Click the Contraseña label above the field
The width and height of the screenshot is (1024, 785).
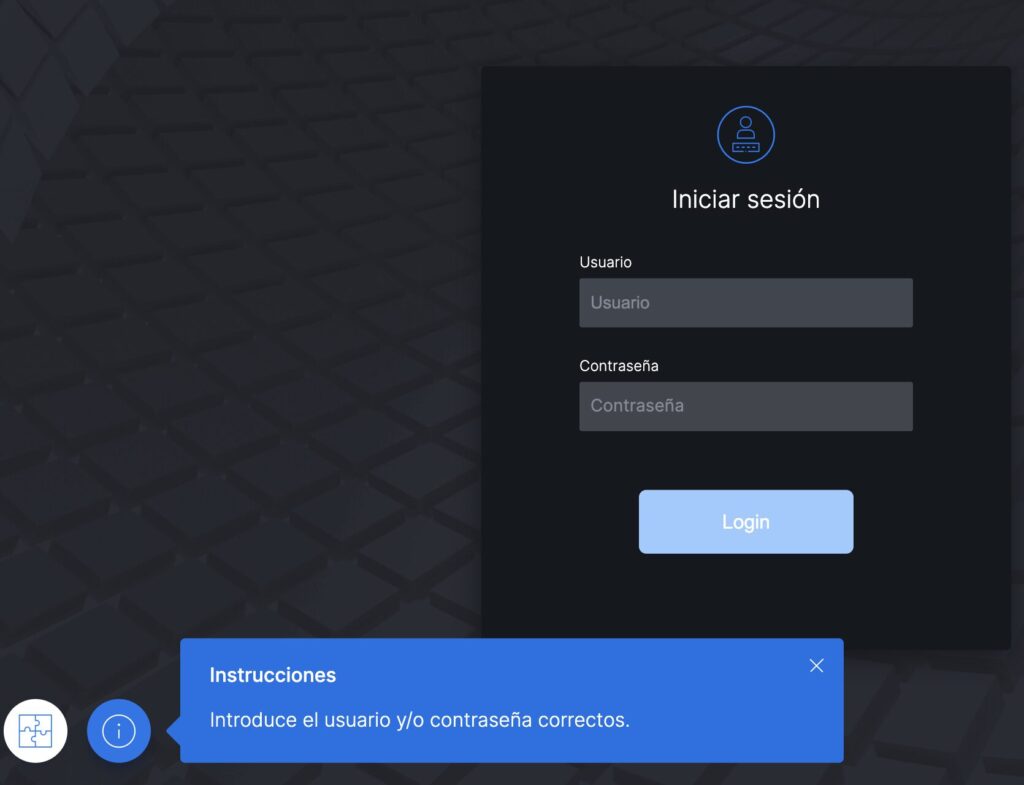(x=618, y=366)
